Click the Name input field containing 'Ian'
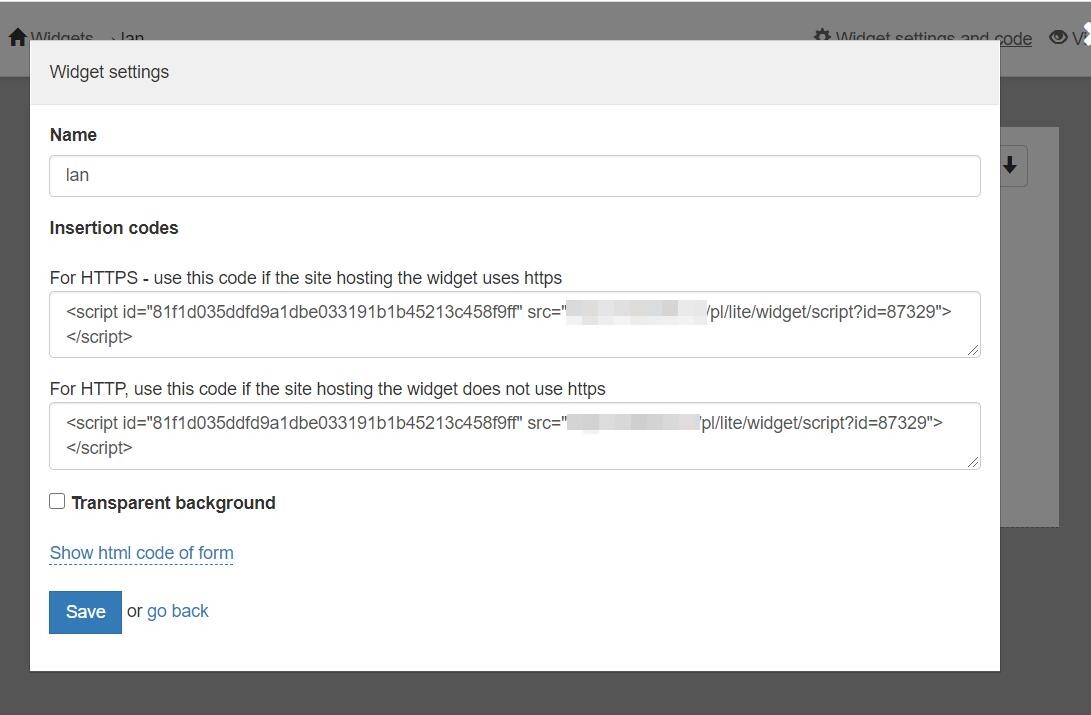This screenshot has height=715, width=1091. pyautogui.click(x=515, y=175)
